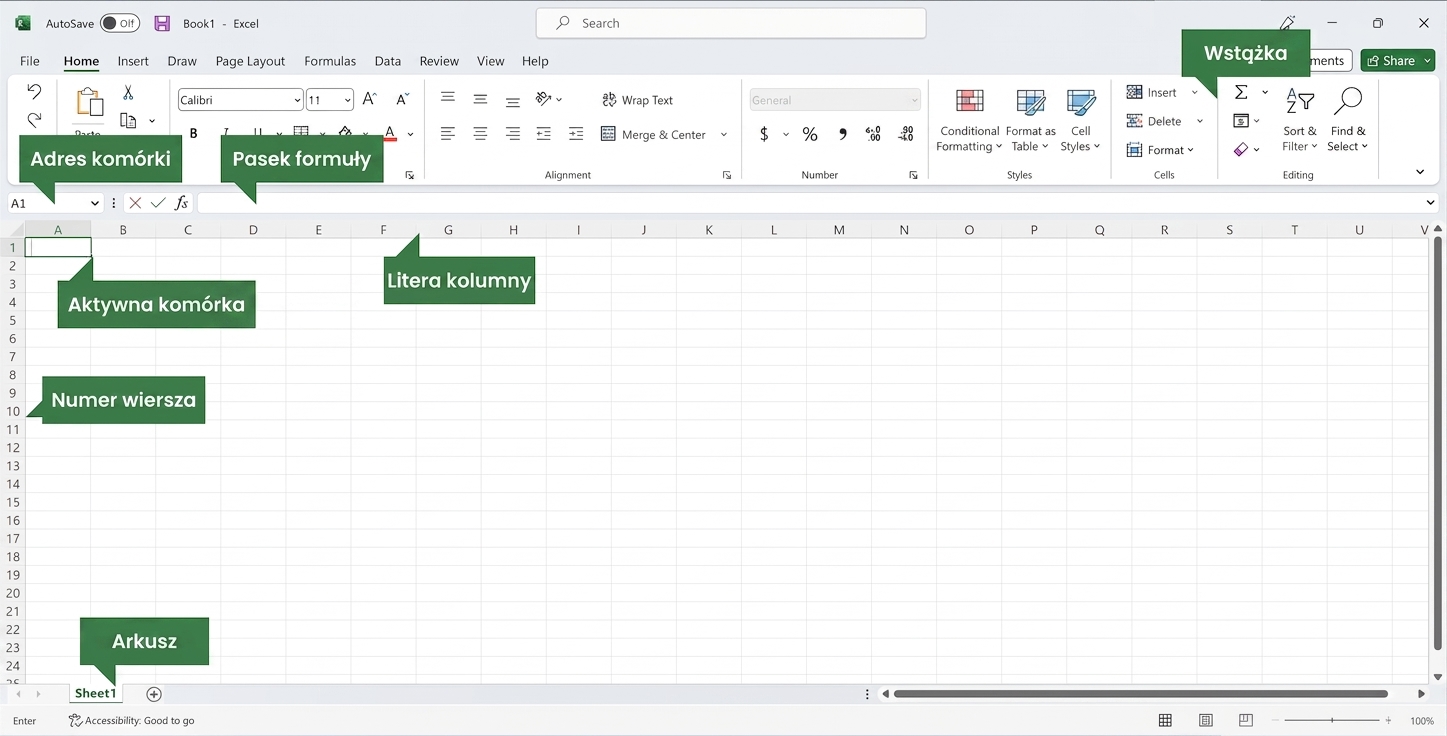The height and width of the screenshot is (736, 1447).
Task: Click the Insert Function fx icon
Action: coord(181,203)
